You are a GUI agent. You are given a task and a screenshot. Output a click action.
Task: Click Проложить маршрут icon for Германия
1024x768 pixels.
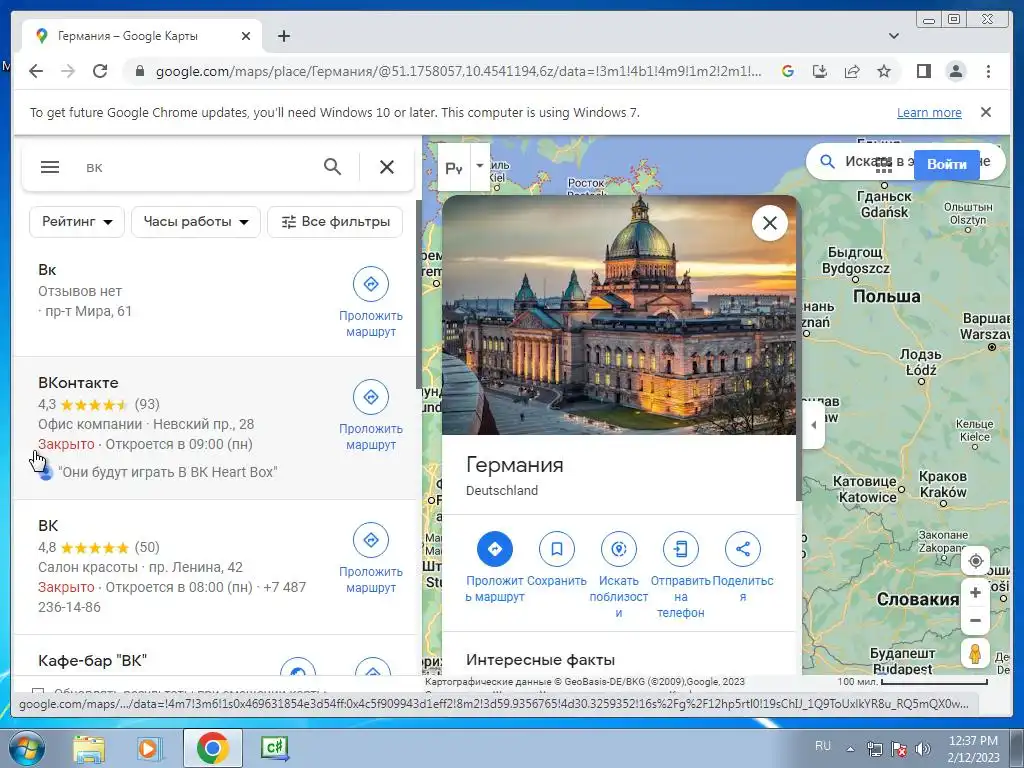point(494,549)
